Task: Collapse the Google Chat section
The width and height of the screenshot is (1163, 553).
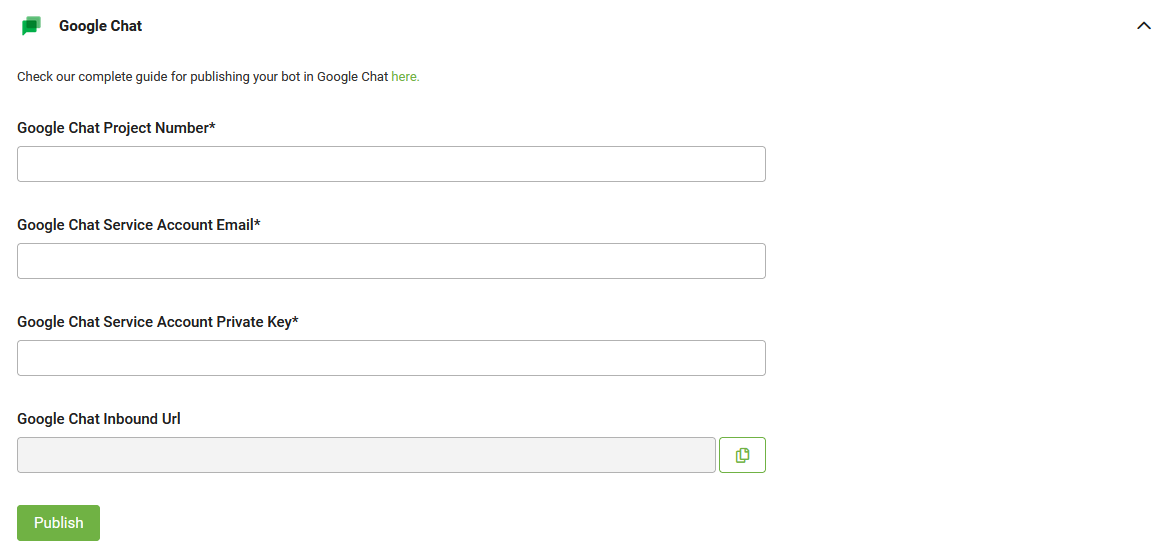Action: [1144, 26]
